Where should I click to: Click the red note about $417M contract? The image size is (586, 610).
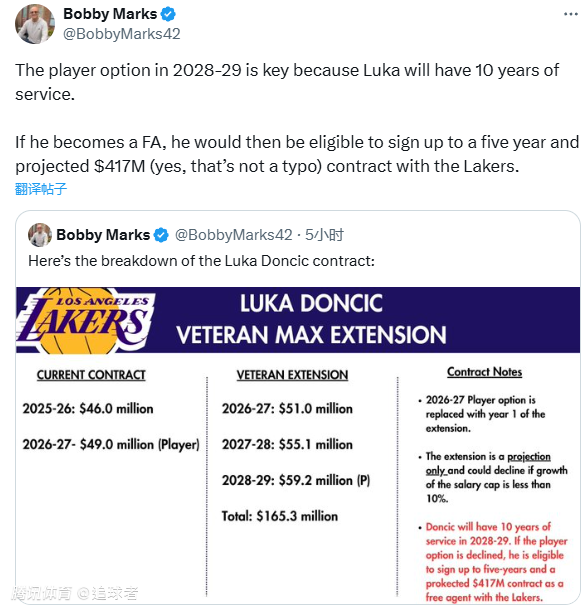point(496,562)
